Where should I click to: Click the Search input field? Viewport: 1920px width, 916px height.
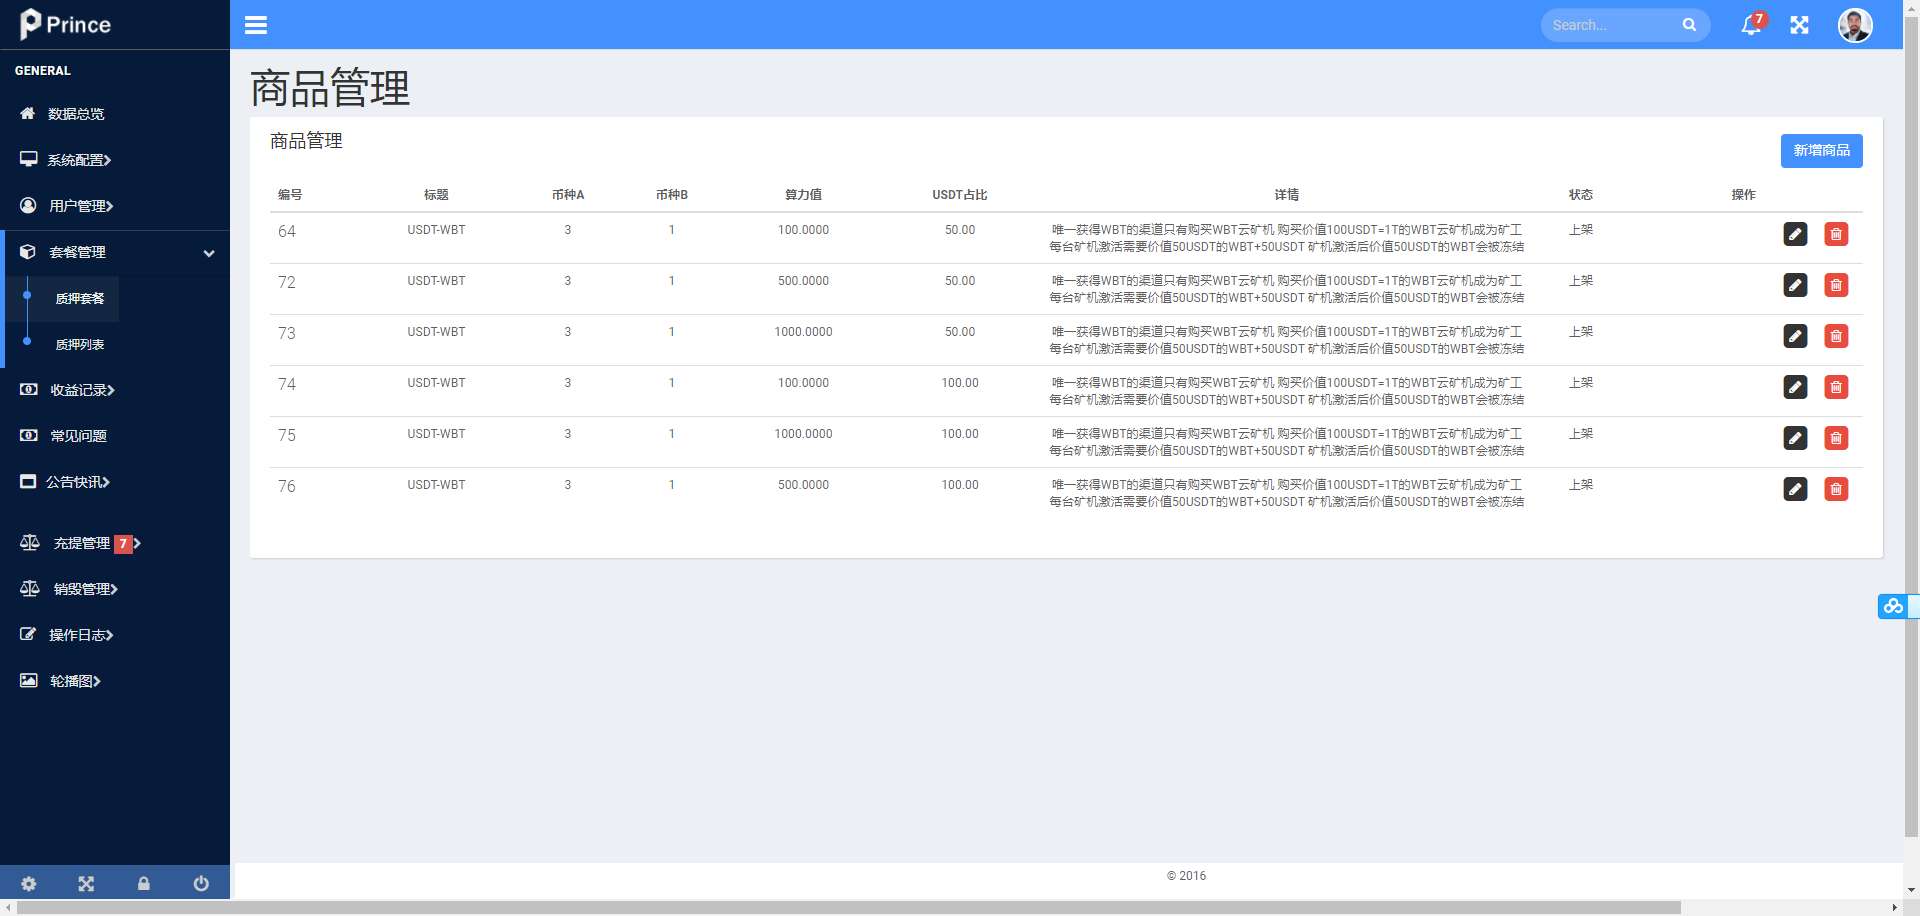1612,25
